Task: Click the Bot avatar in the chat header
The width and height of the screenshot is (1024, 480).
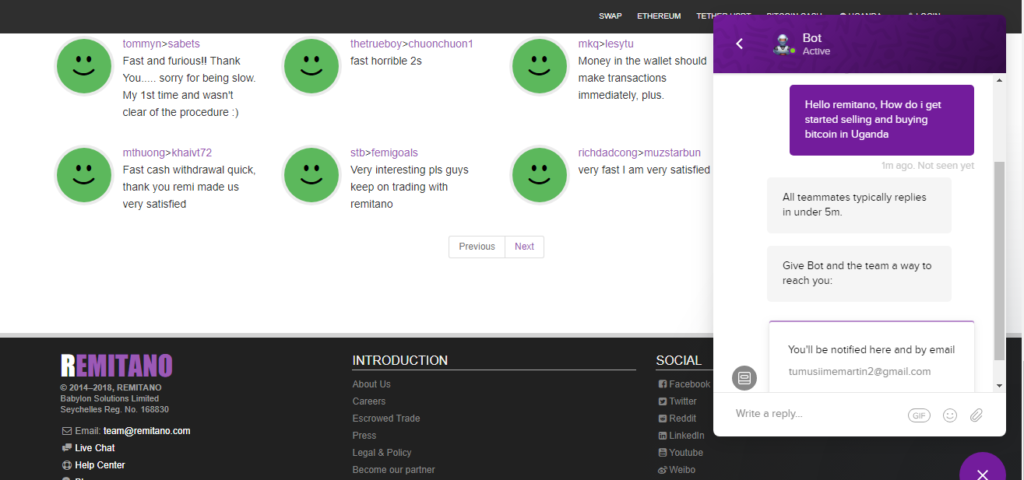Action: tap(782, 44)
